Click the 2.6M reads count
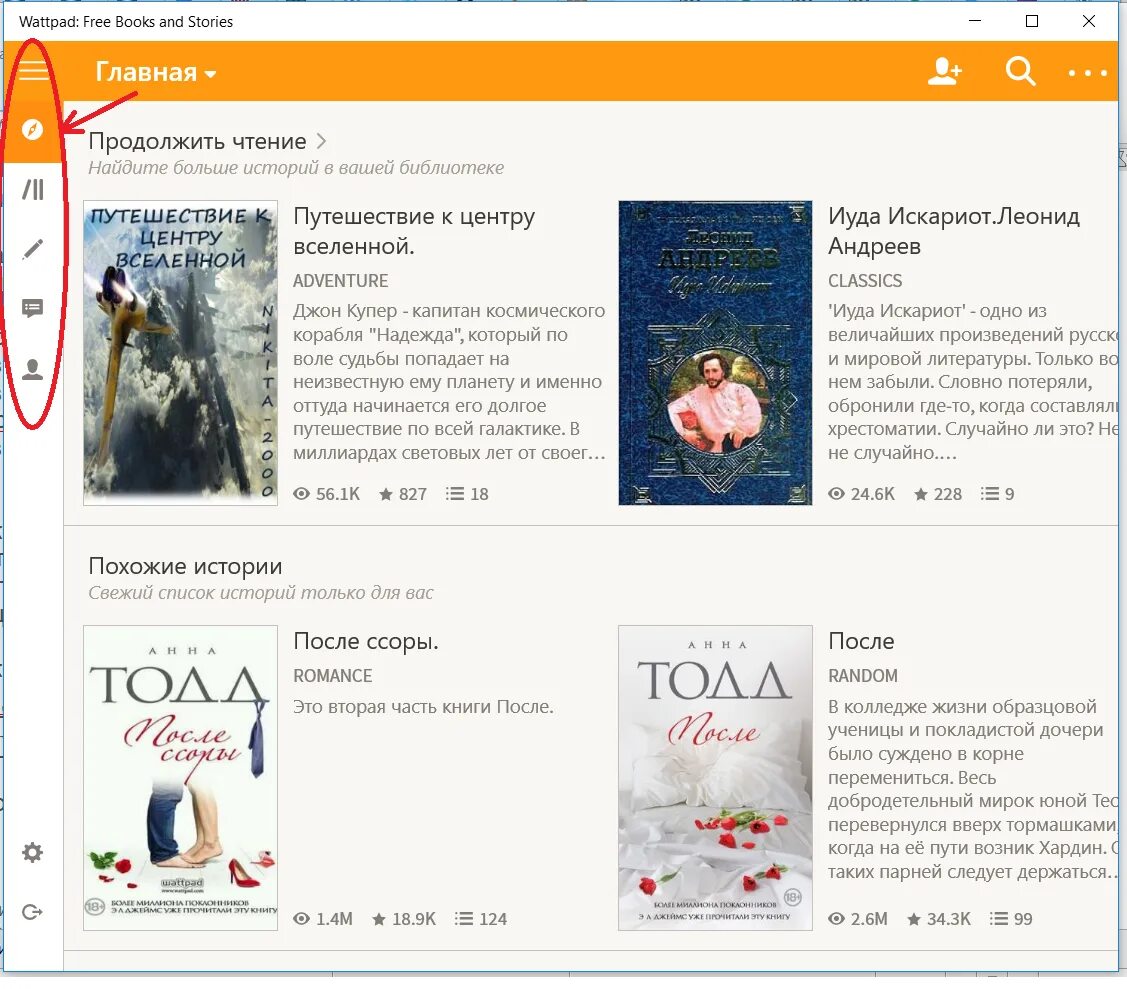Image resolution: width=1127 pixels, height=989 pixels. (858, 919)
